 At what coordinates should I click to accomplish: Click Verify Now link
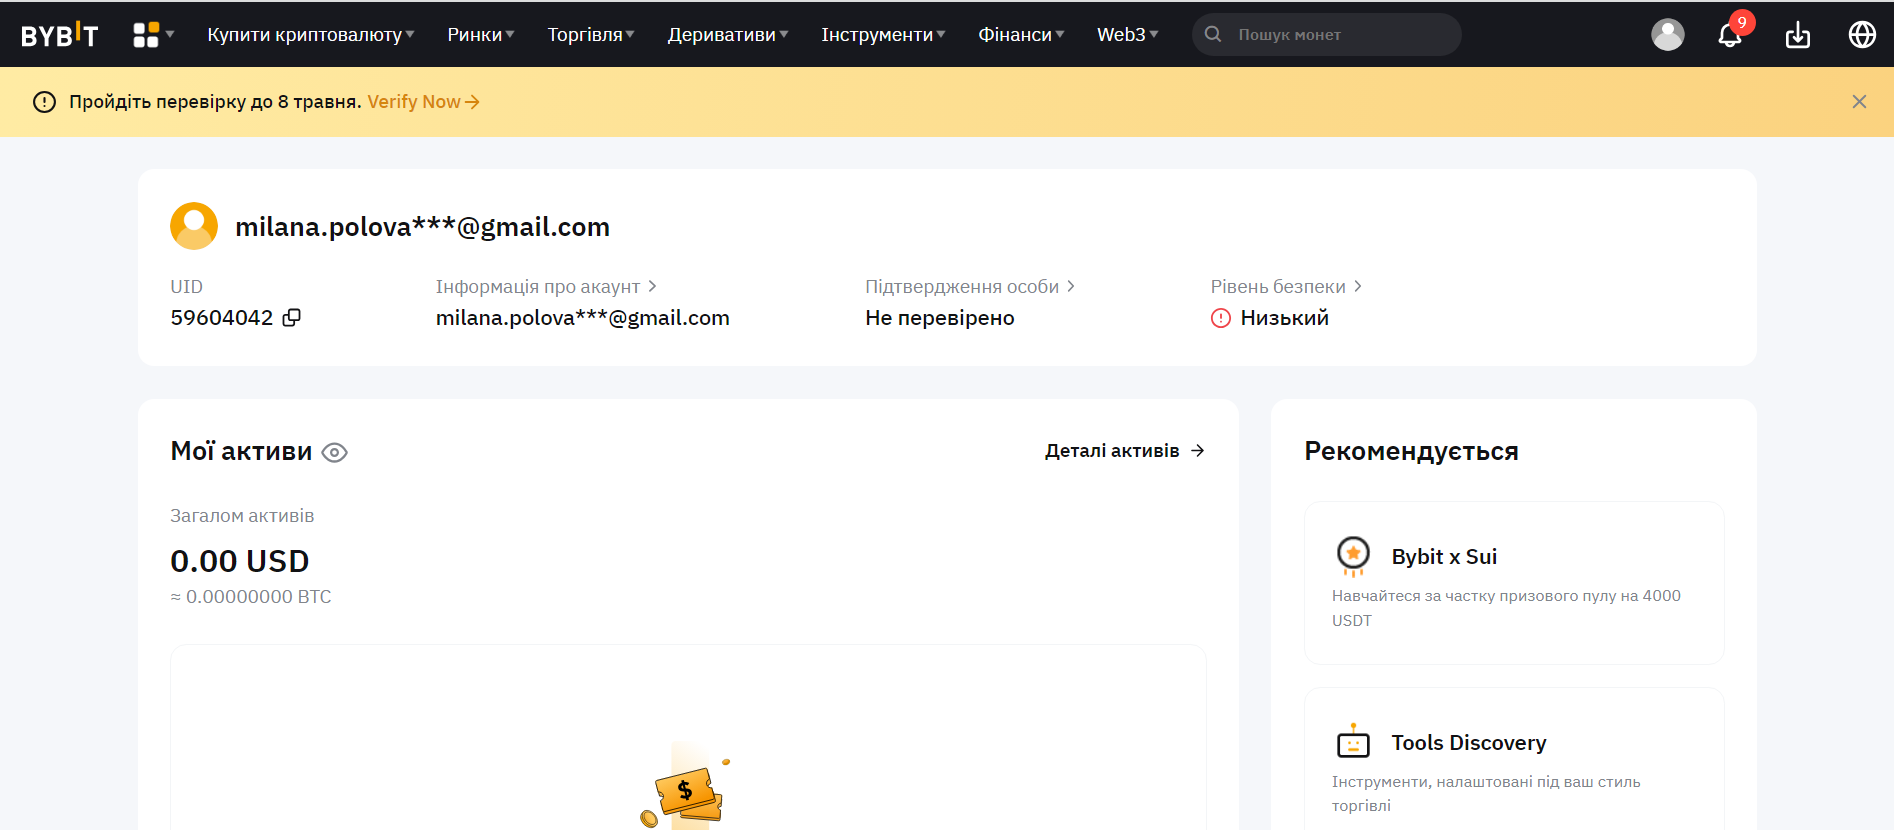(423, 102)
